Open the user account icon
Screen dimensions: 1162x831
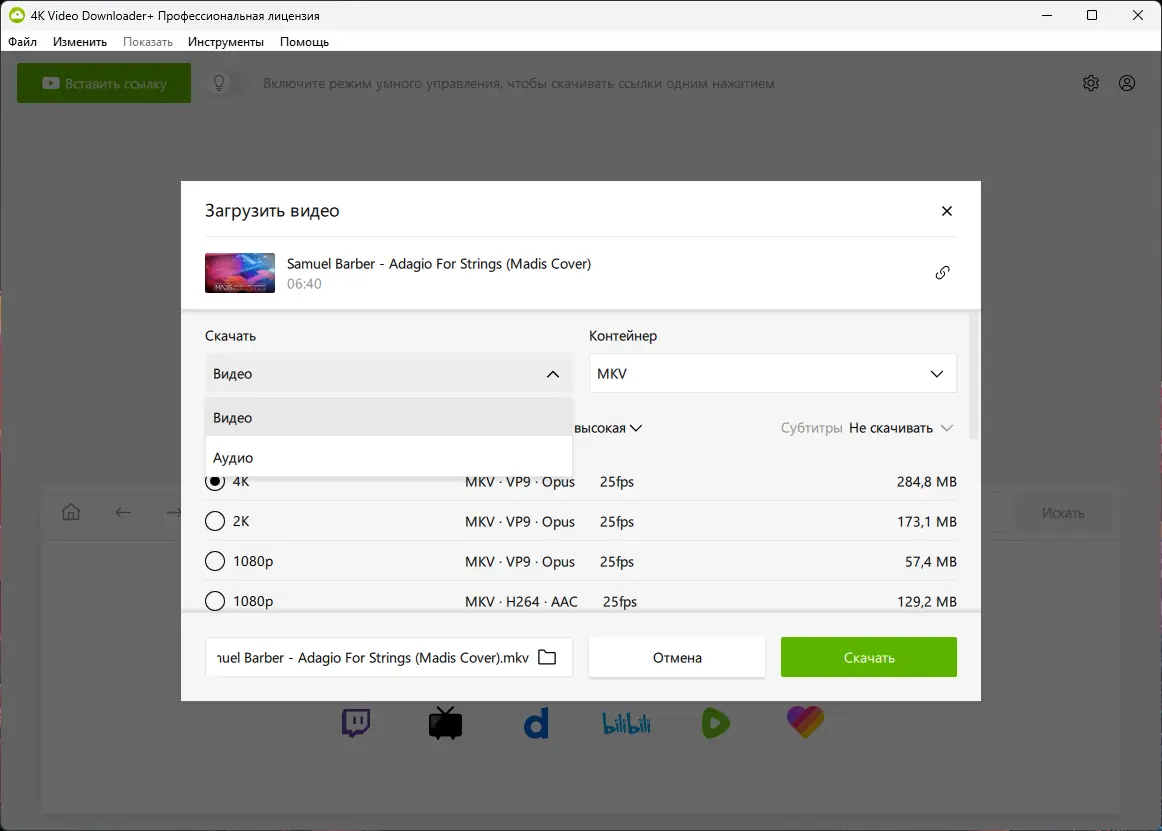click(1127, 83)
